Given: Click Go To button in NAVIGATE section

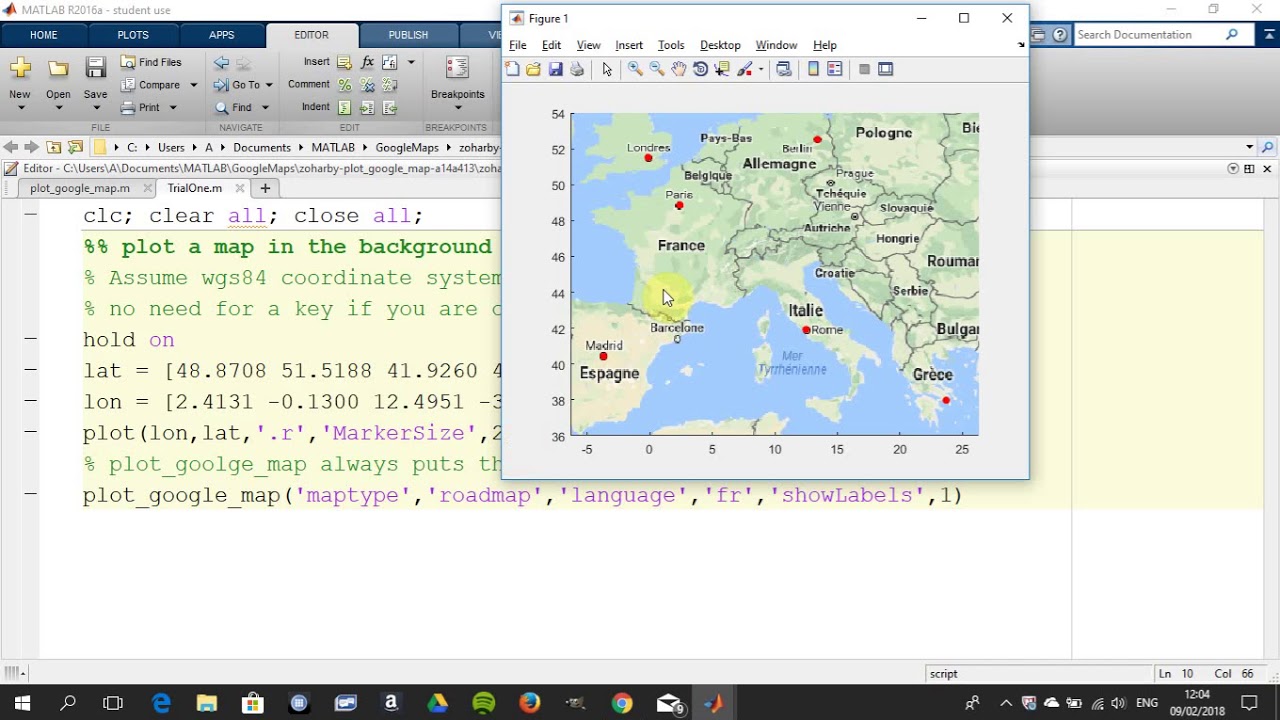Looking at the screenshot, I should [x=237, y=85].
